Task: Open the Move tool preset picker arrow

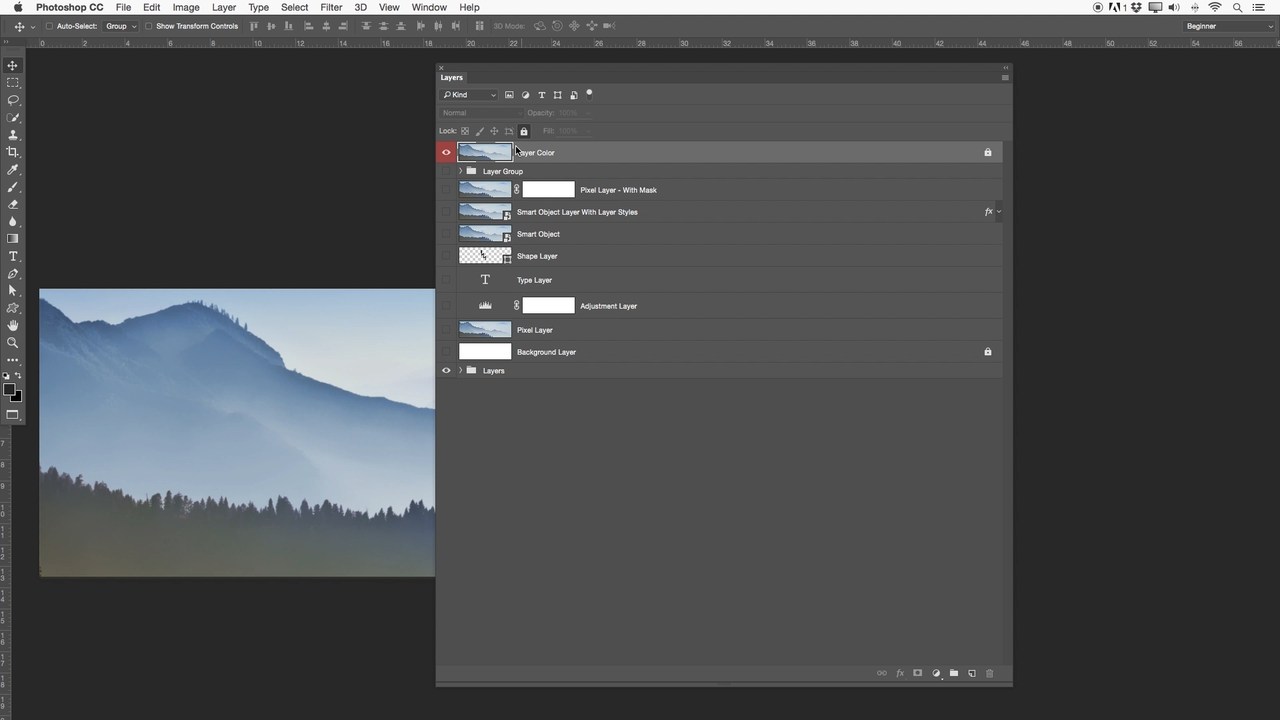Action: pyautogui.click(x=34, y=26)
